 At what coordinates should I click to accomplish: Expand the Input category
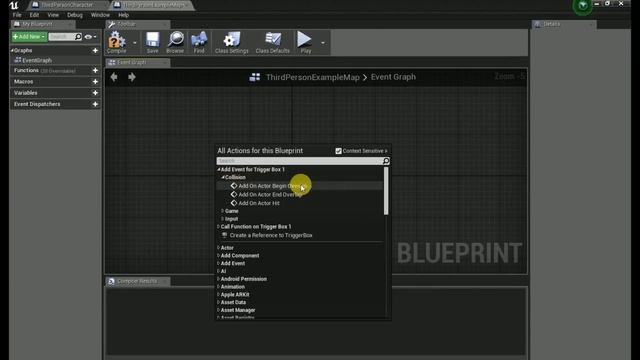[x=222, y=218]
